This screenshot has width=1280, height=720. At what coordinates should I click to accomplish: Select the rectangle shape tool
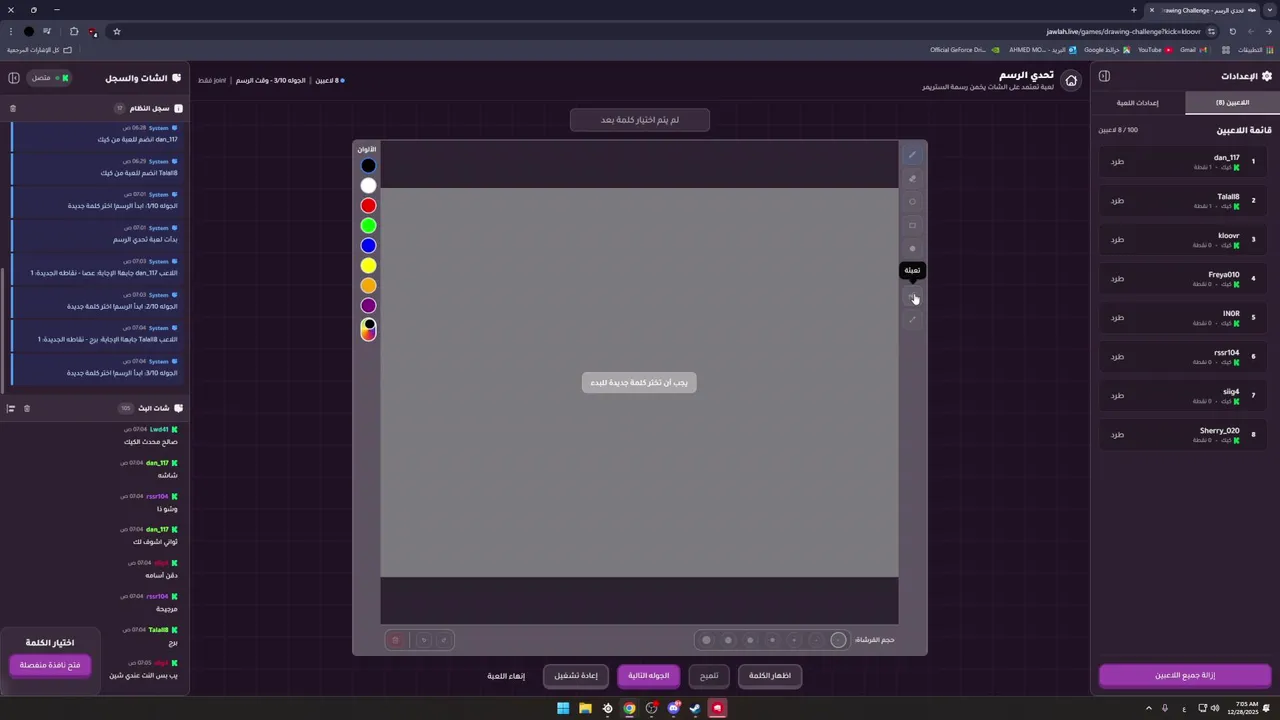(912, 226)
